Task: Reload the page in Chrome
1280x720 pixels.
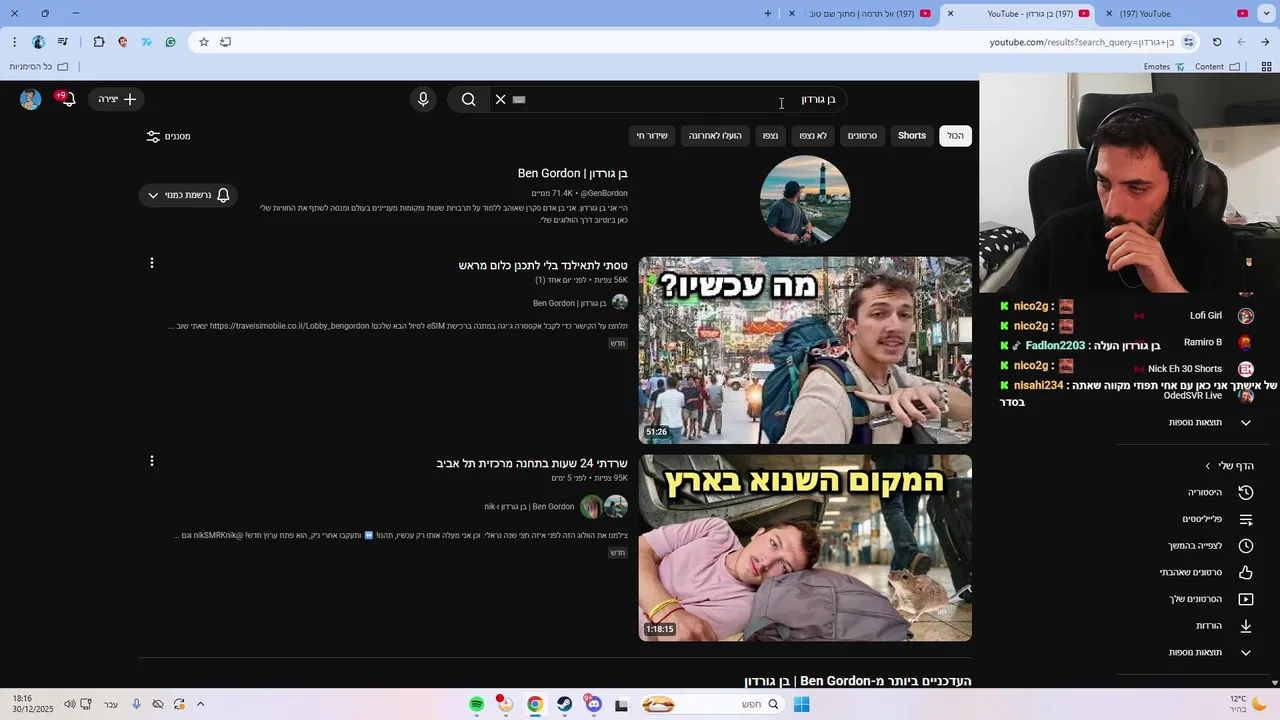Action: click(1217, 42)
